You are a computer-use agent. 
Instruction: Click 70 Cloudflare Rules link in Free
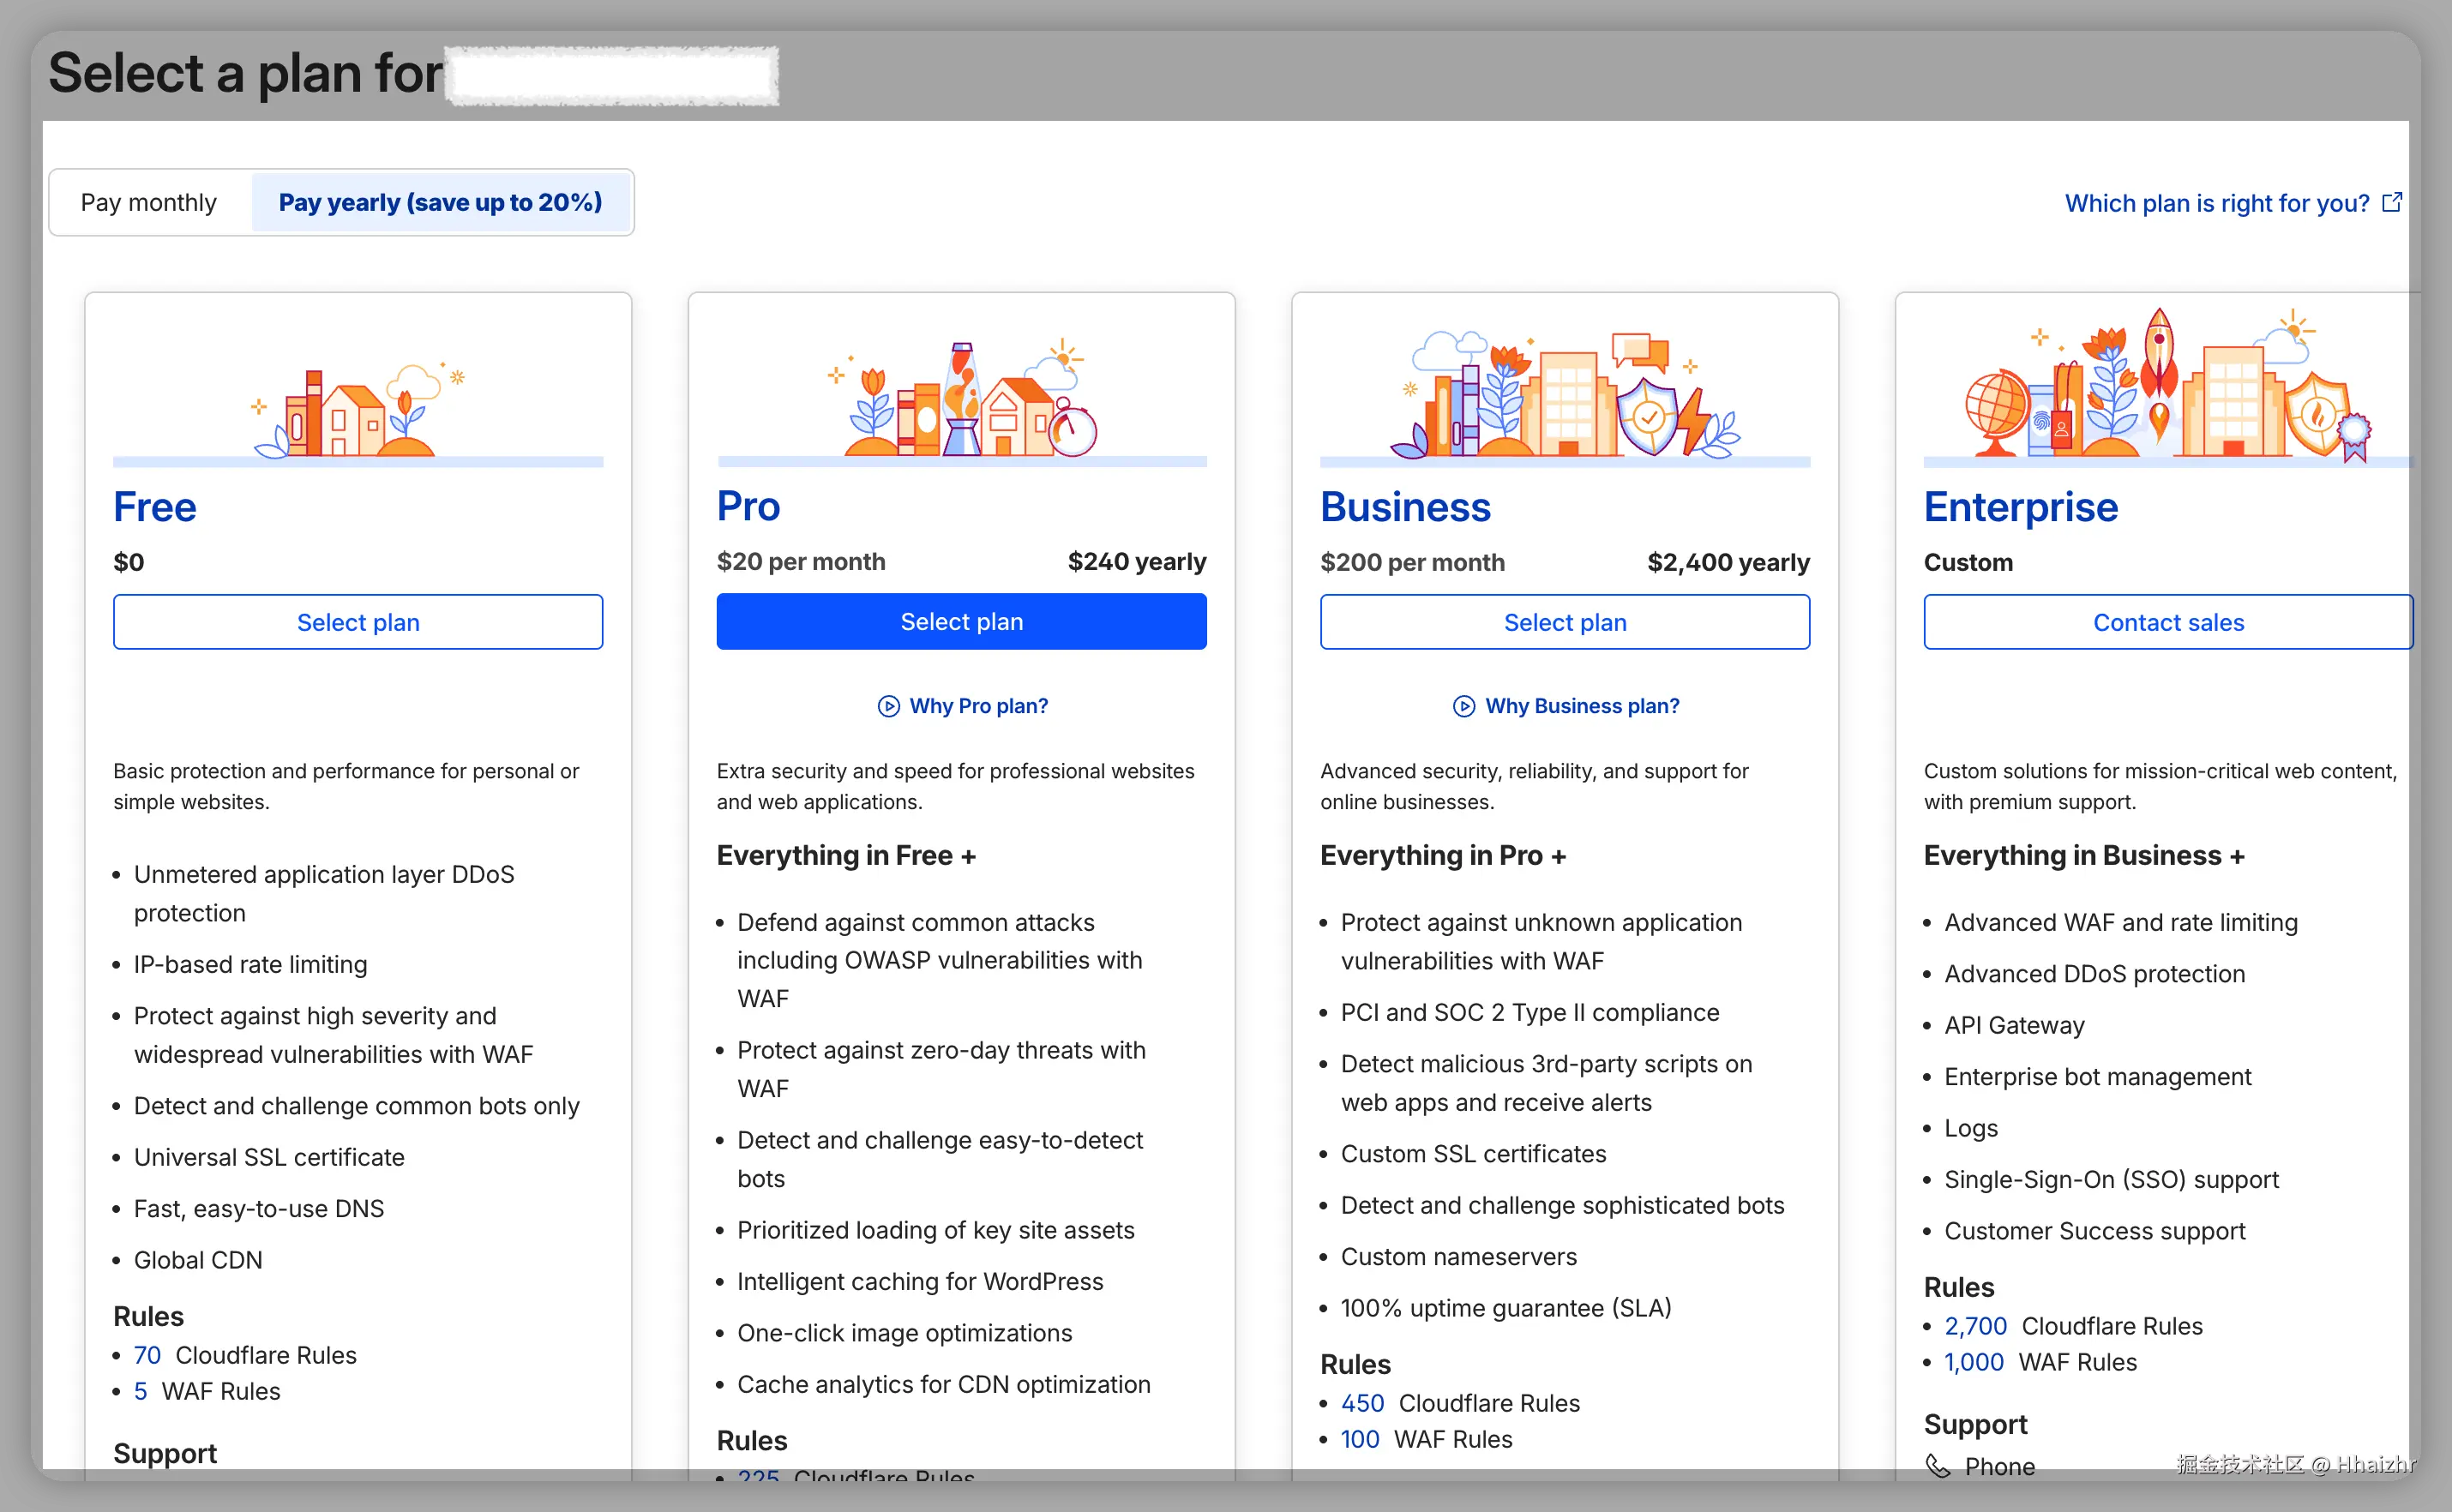(147, 1355)
